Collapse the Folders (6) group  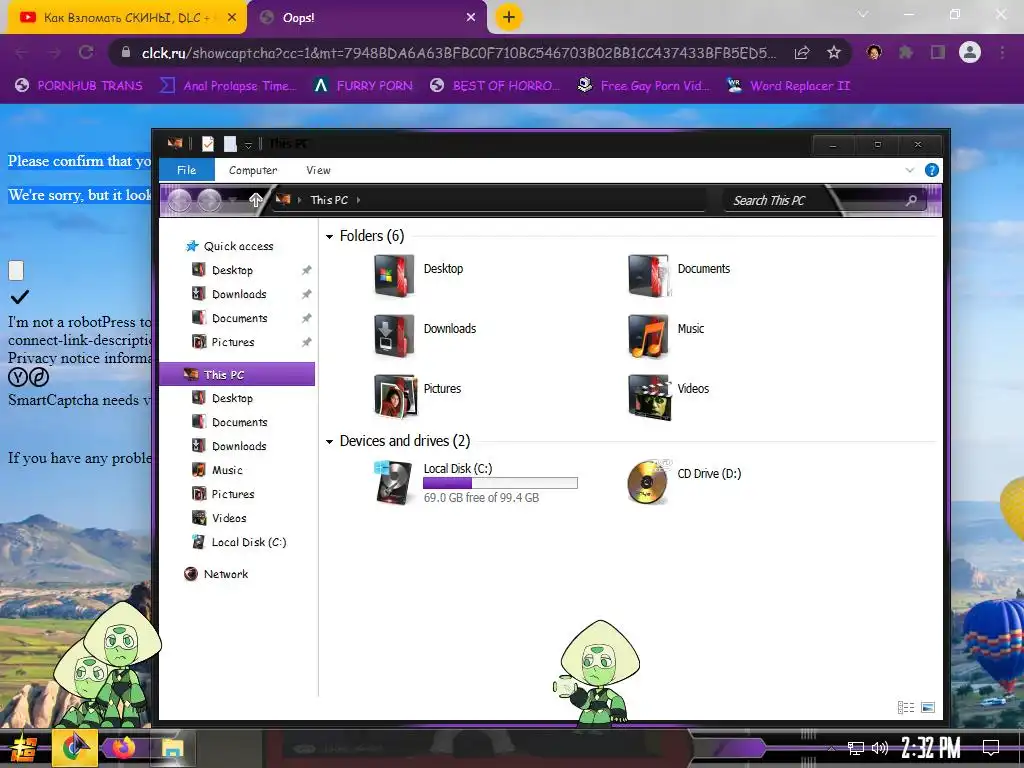329,236
